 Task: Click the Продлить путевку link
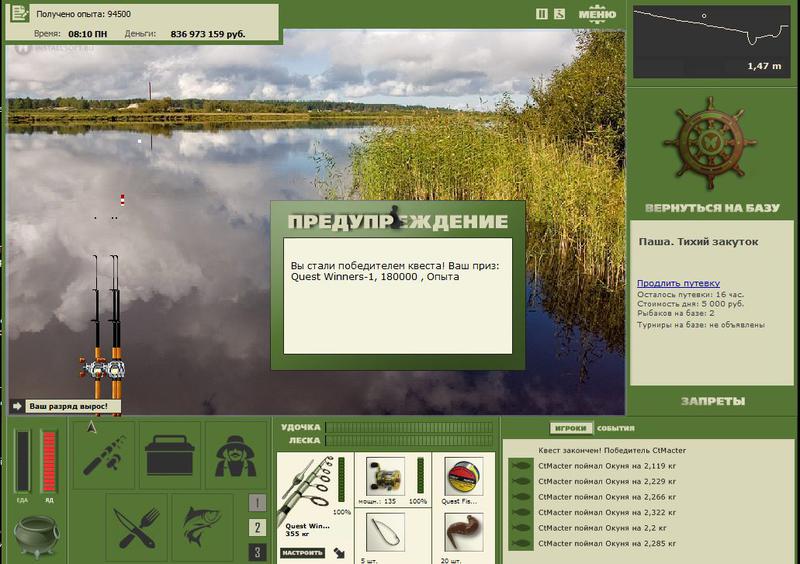[678, 283]
